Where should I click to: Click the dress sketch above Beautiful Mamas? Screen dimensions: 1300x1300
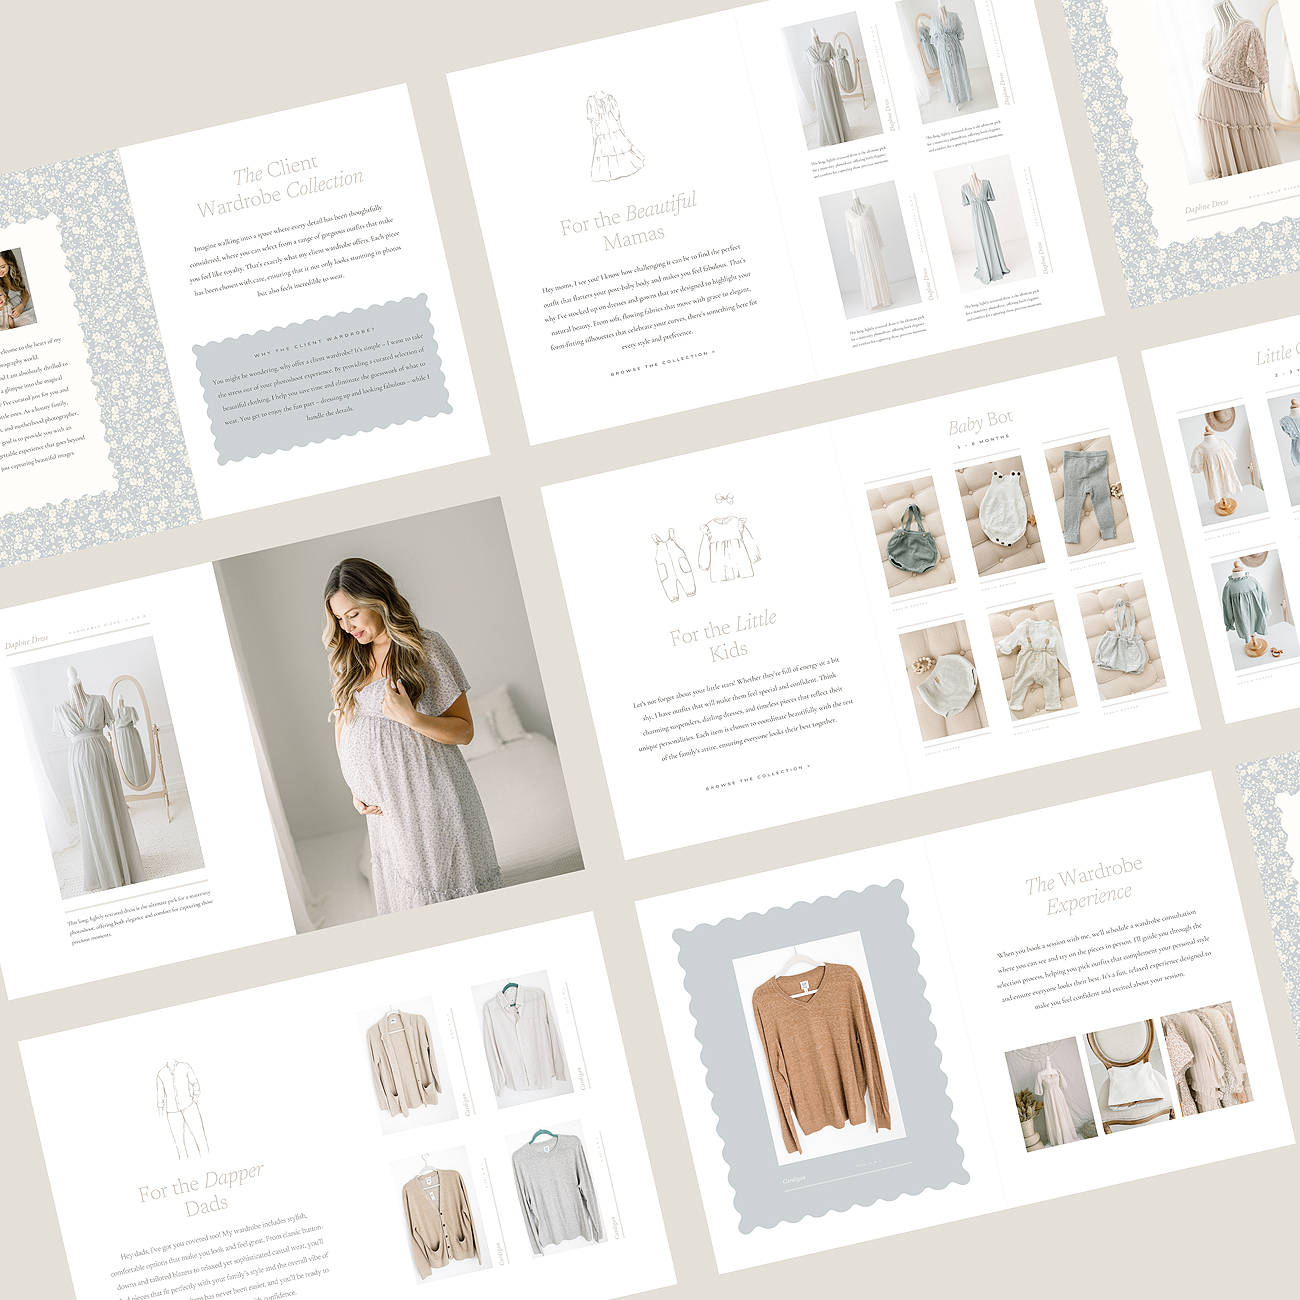point(614,137)
